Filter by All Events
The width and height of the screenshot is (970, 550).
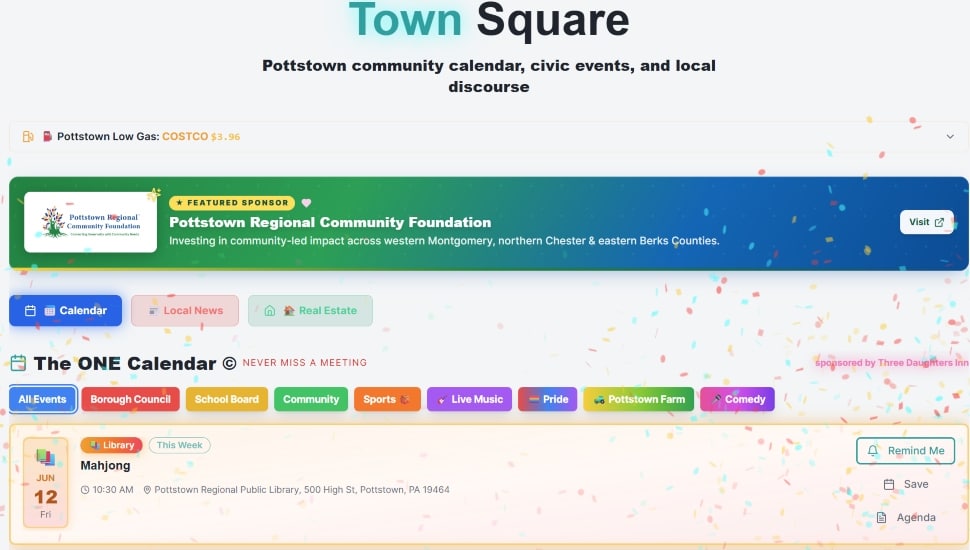tap(43, 399)
